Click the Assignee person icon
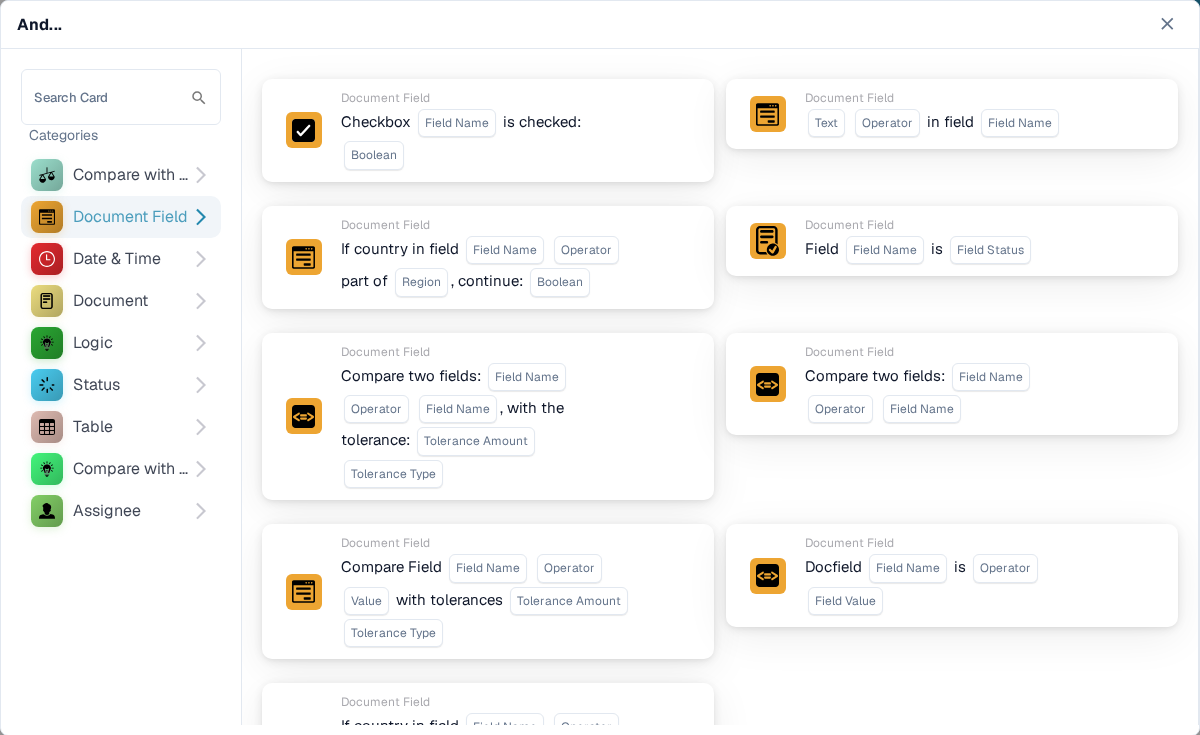Image resolution: width=1200 pixels, height=735 pixels. click(47, 511)
